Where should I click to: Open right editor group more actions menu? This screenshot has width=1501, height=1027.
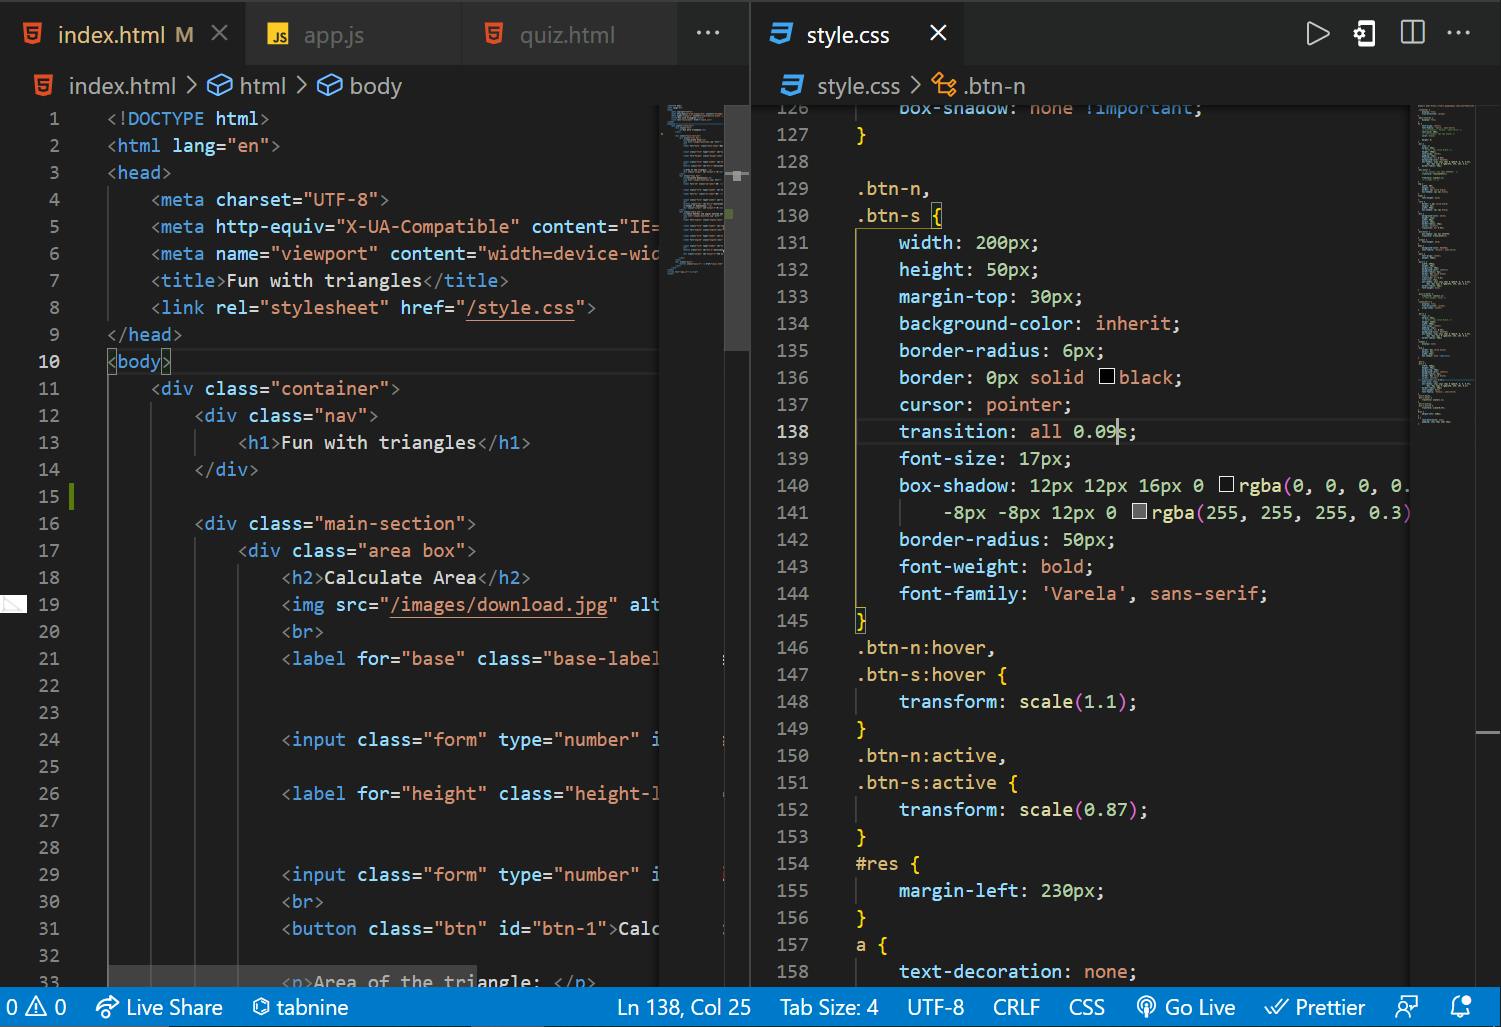tap(1459, 33)
